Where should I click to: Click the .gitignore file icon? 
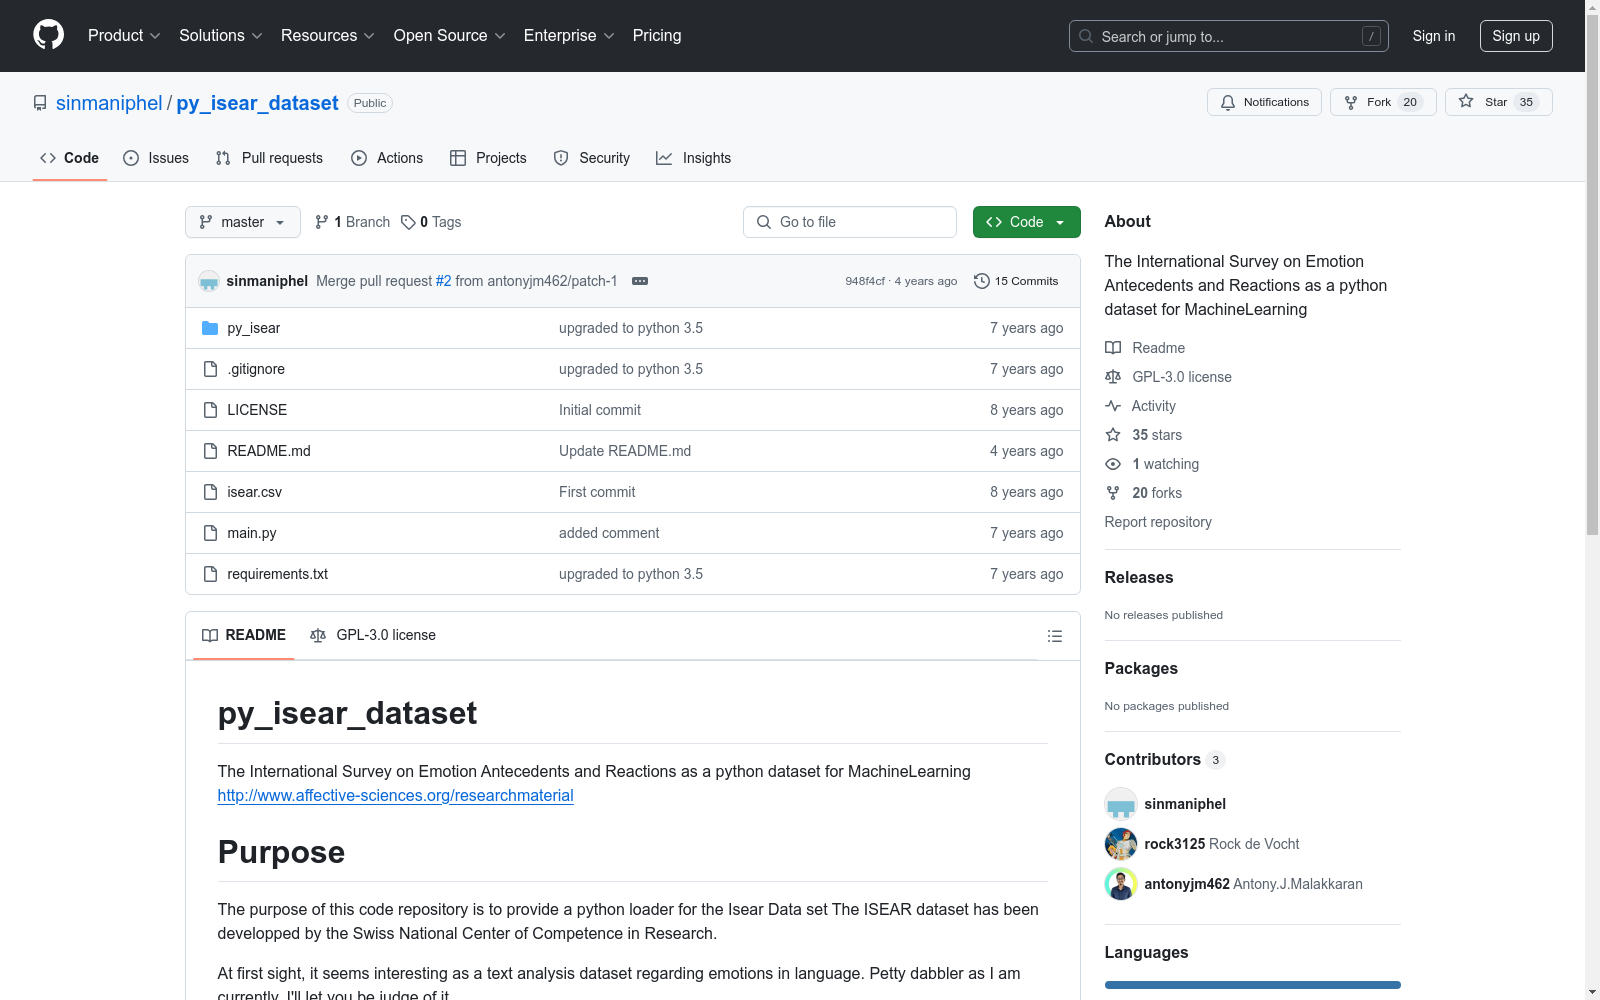tap(210, 369)
